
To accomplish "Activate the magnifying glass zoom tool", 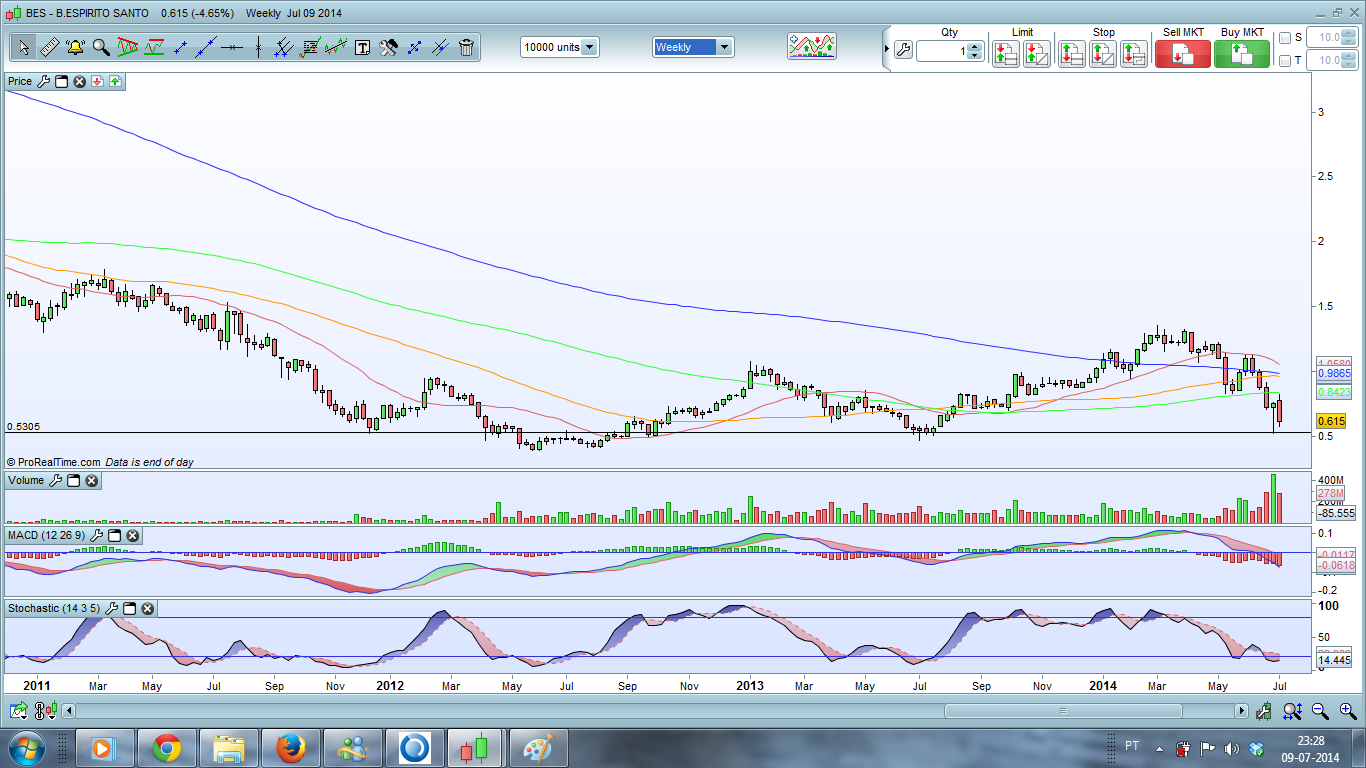I will tap(101, 47).
